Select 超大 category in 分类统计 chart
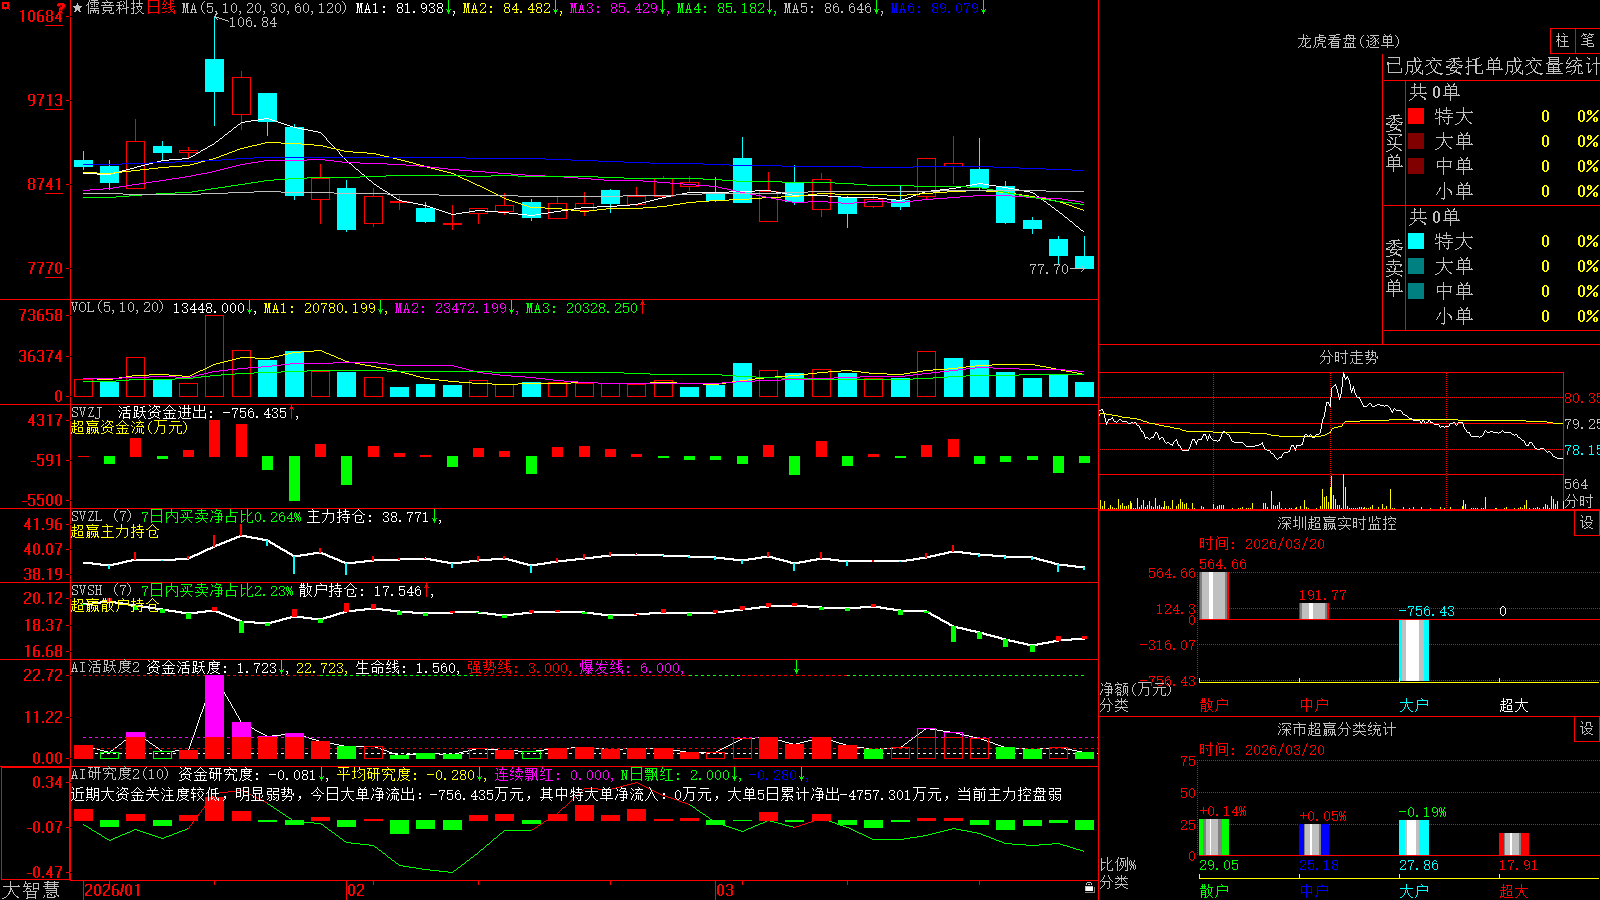The width and height of the screenshot is (1600, 900). 1513,891
